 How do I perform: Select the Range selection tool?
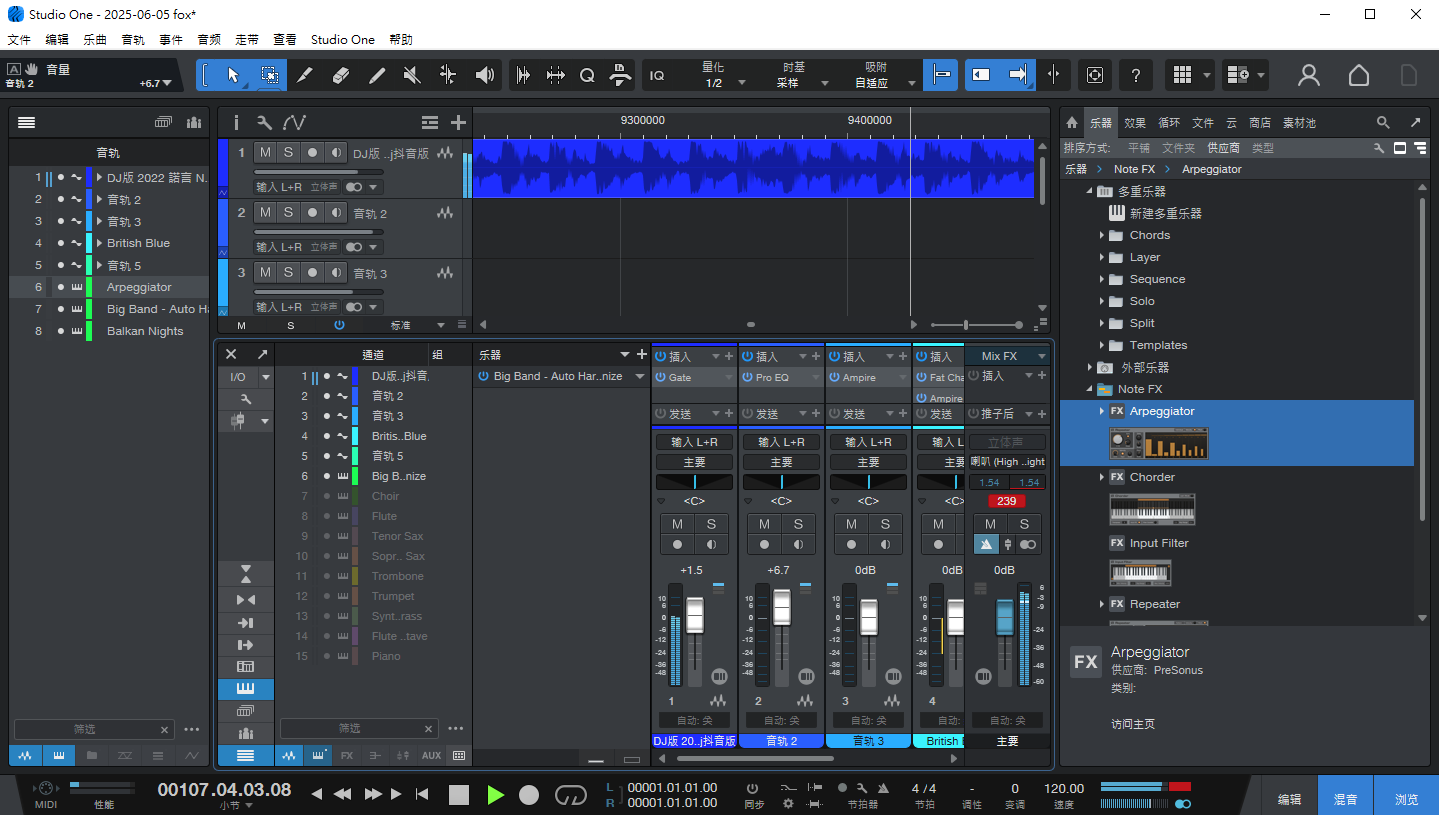point(269,75)
